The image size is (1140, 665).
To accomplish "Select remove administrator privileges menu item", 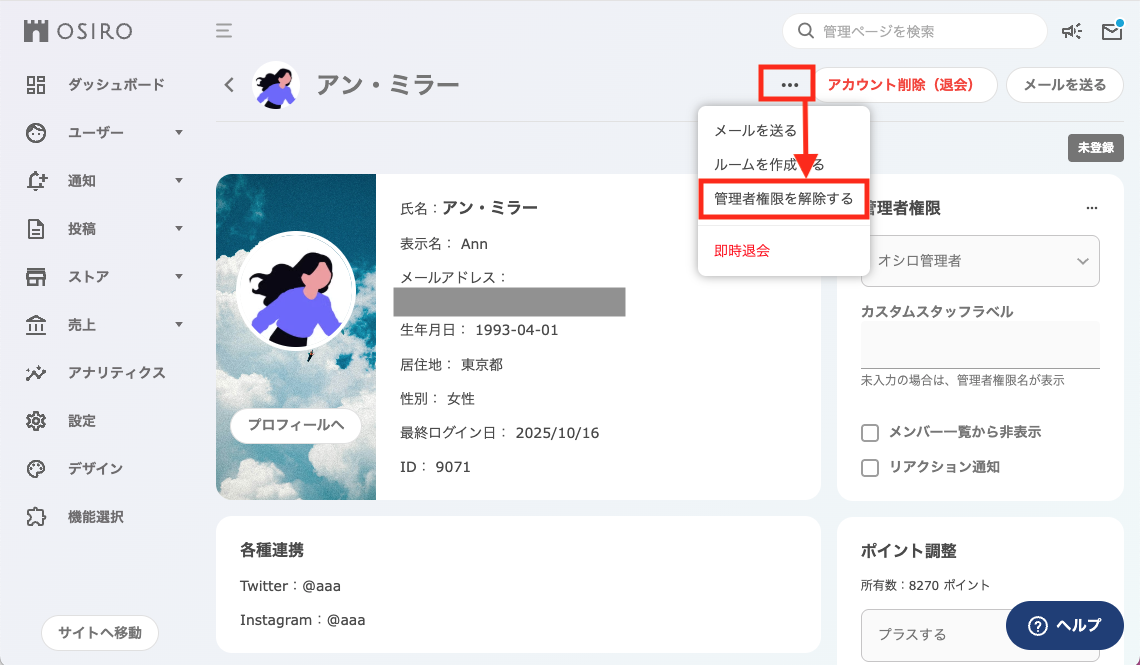I will click(x=783, y=199).
